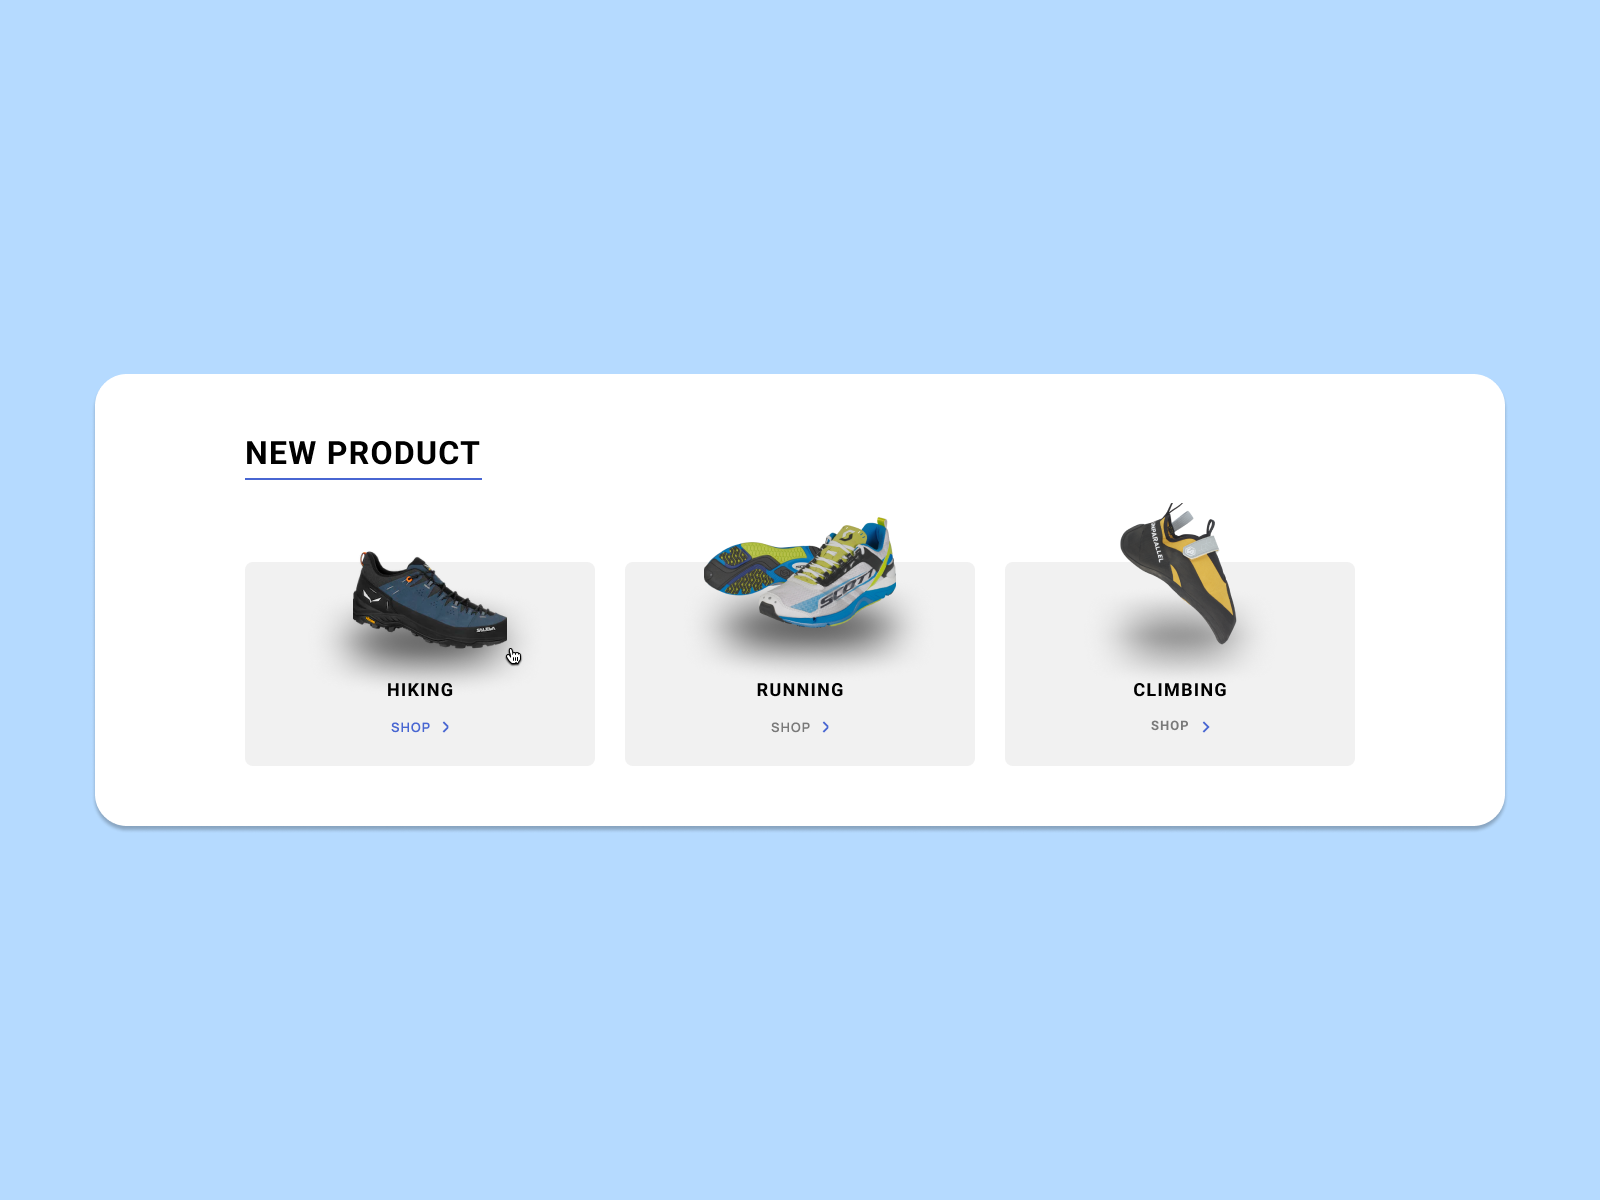The width and height of the screenshot is (1600, 1200).
Task: Click the gray velcro strap on climbing shoe
Action: 1200,548
